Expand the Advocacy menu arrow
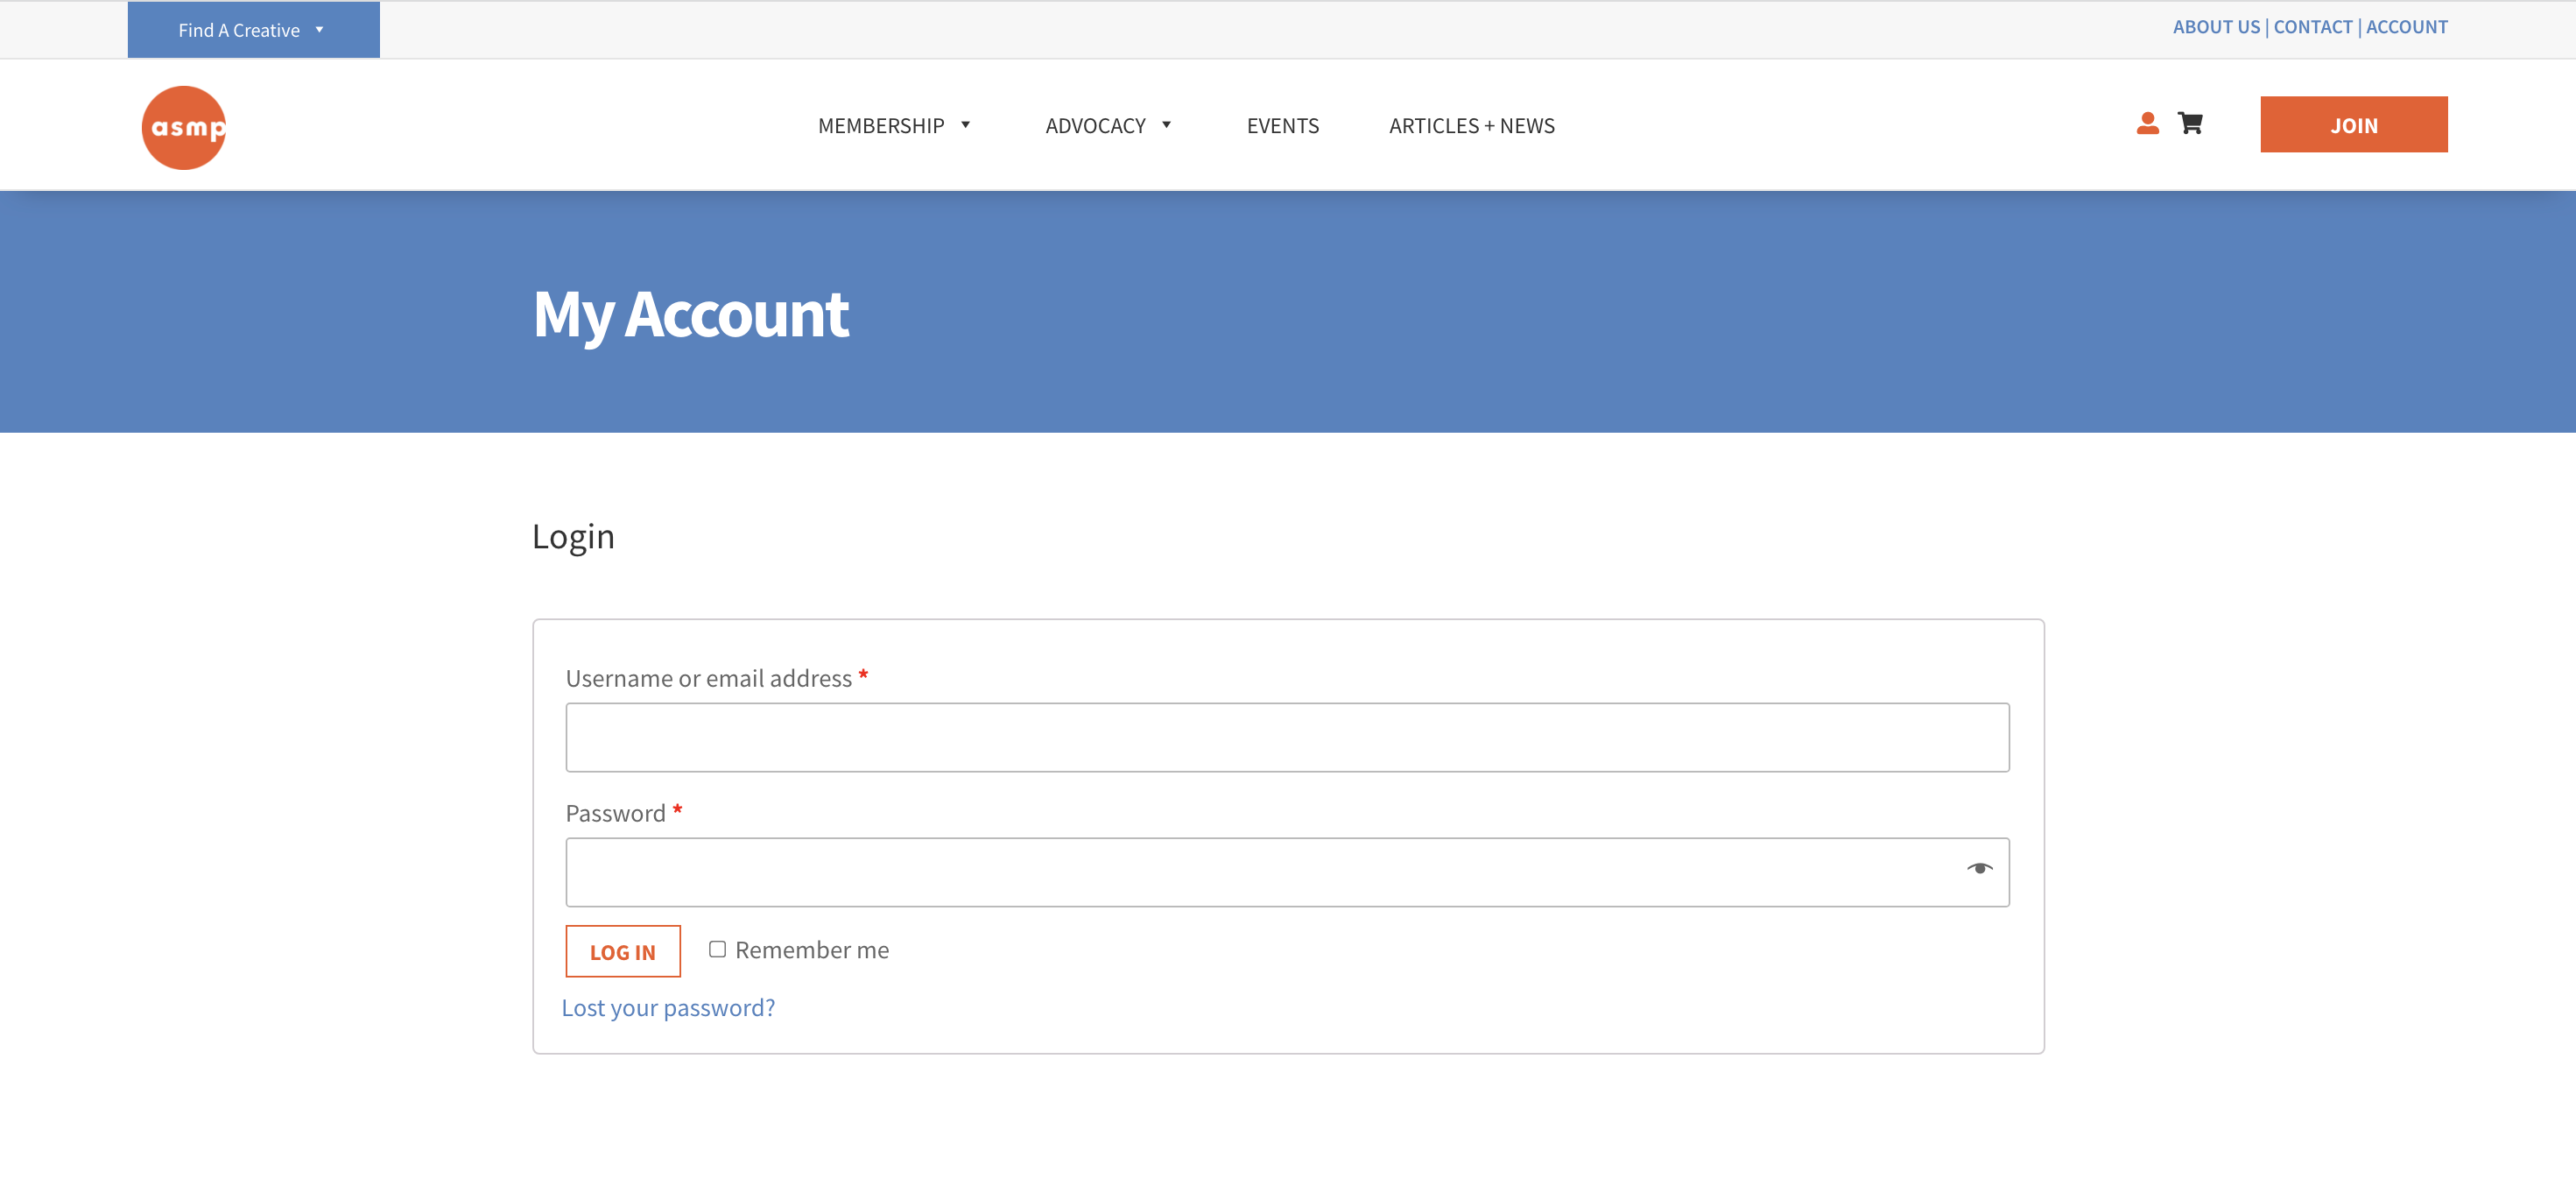Image resolution: width=2576 pixels, height=1179 pixels. pyautogui.click(x=1167, y=125)
